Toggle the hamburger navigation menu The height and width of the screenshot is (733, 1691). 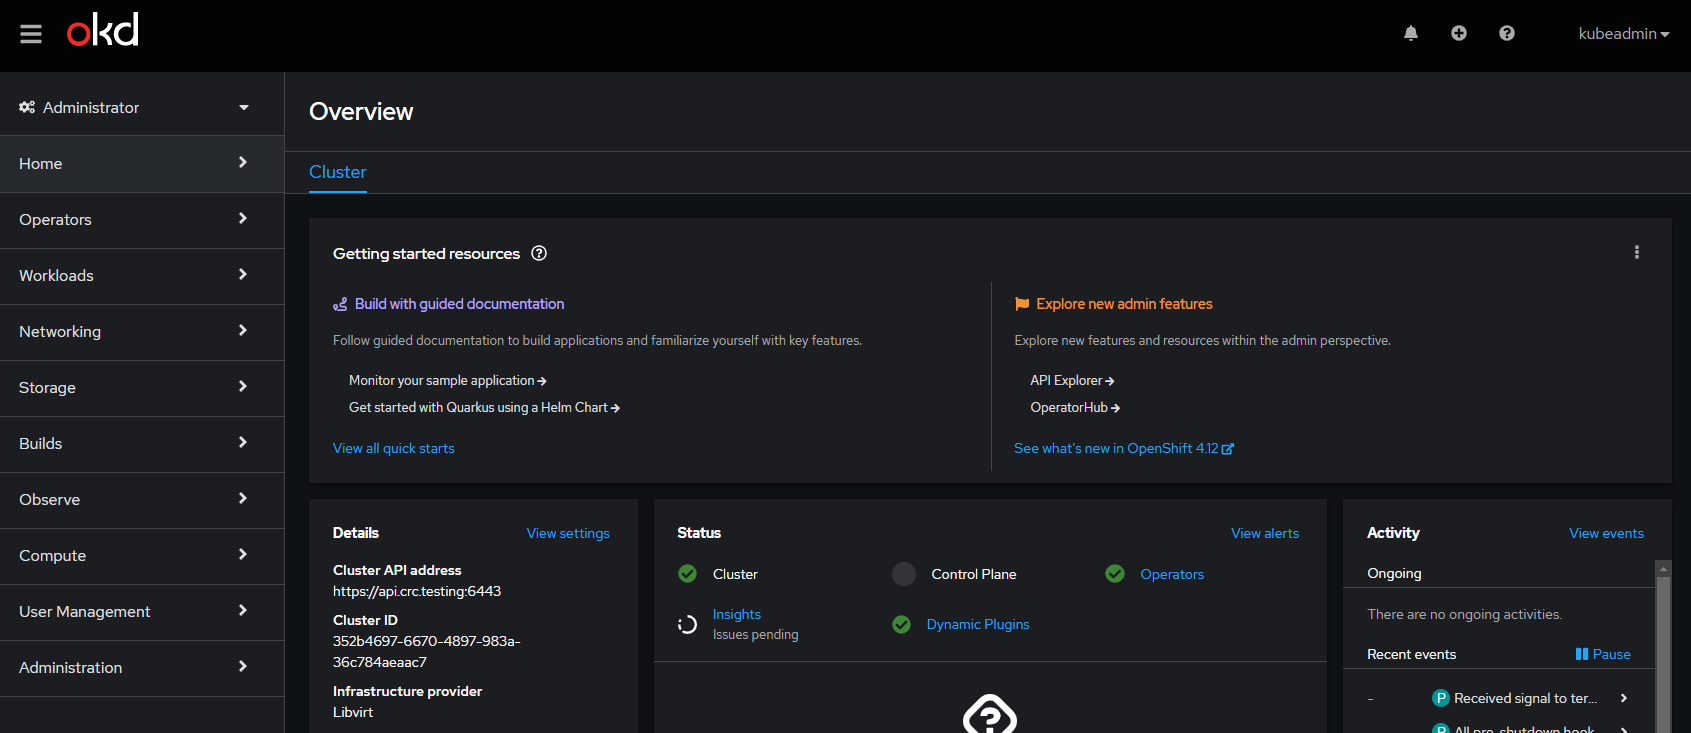coord(31,34)
